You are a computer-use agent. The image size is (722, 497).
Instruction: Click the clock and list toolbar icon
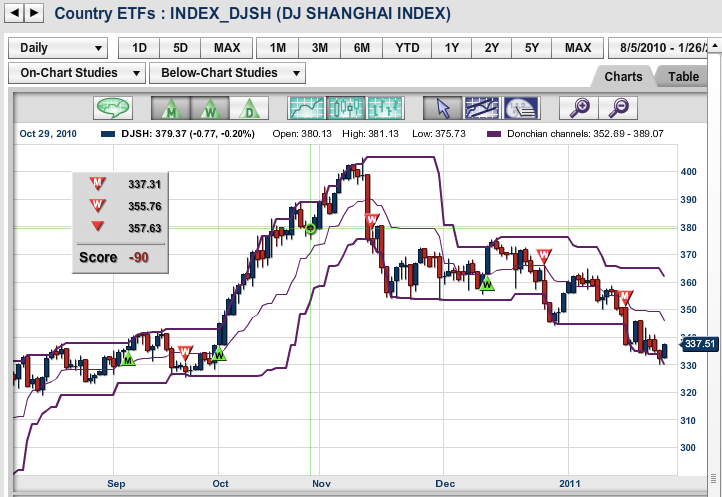[521, 107]
